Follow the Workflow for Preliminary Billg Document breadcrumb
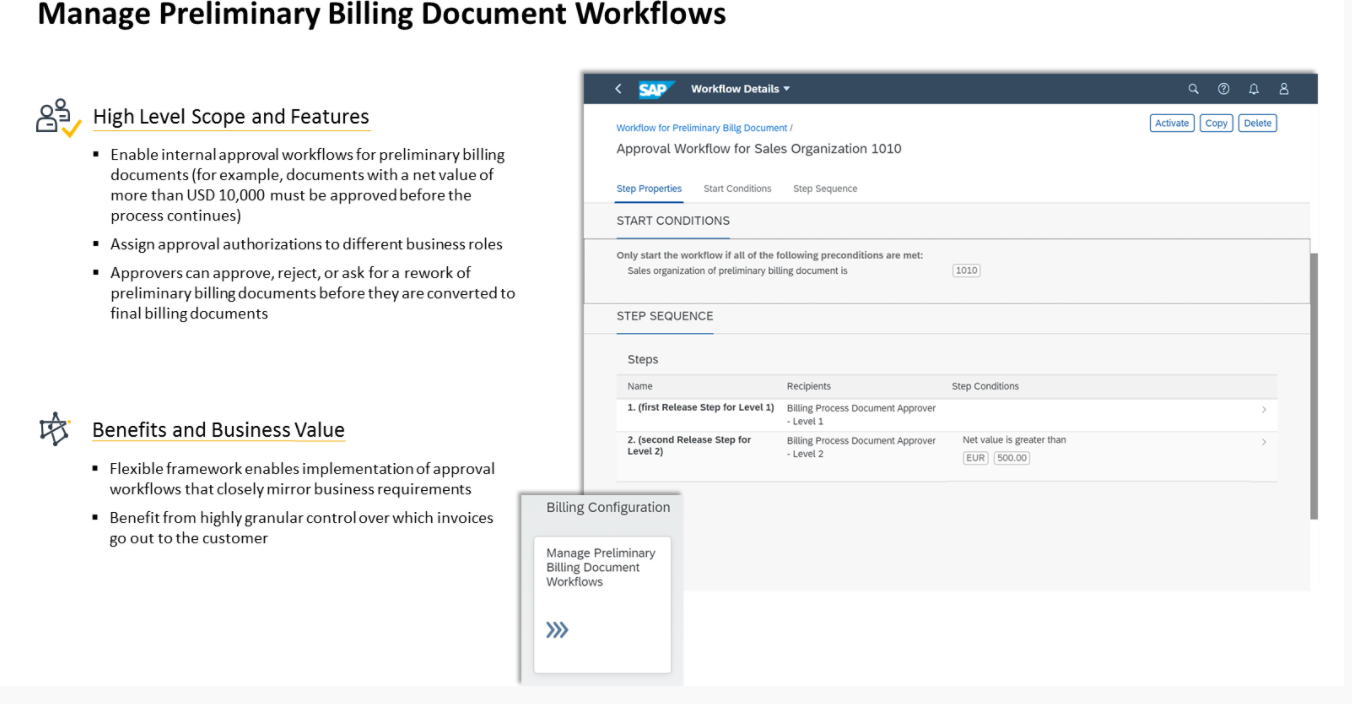 point(701,128)
